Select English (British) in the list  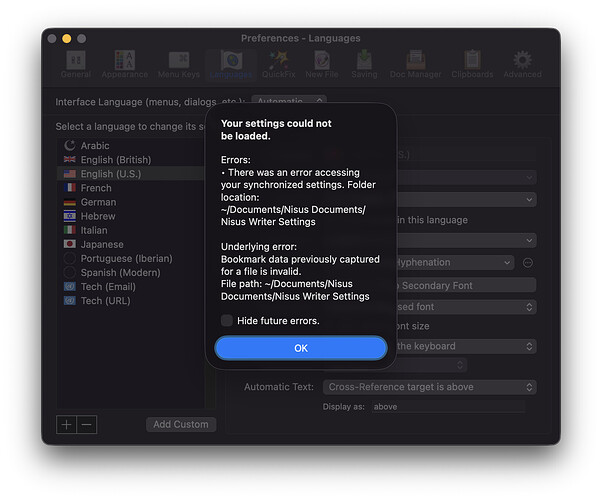[131, 159]
